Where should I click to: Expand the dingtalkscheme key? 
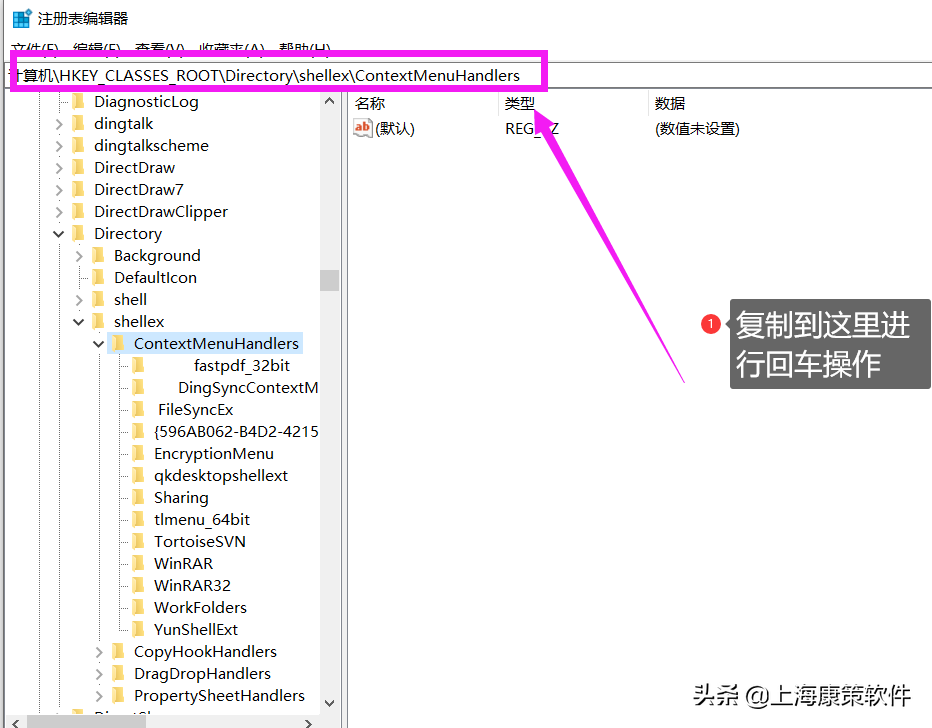[58, 146]
